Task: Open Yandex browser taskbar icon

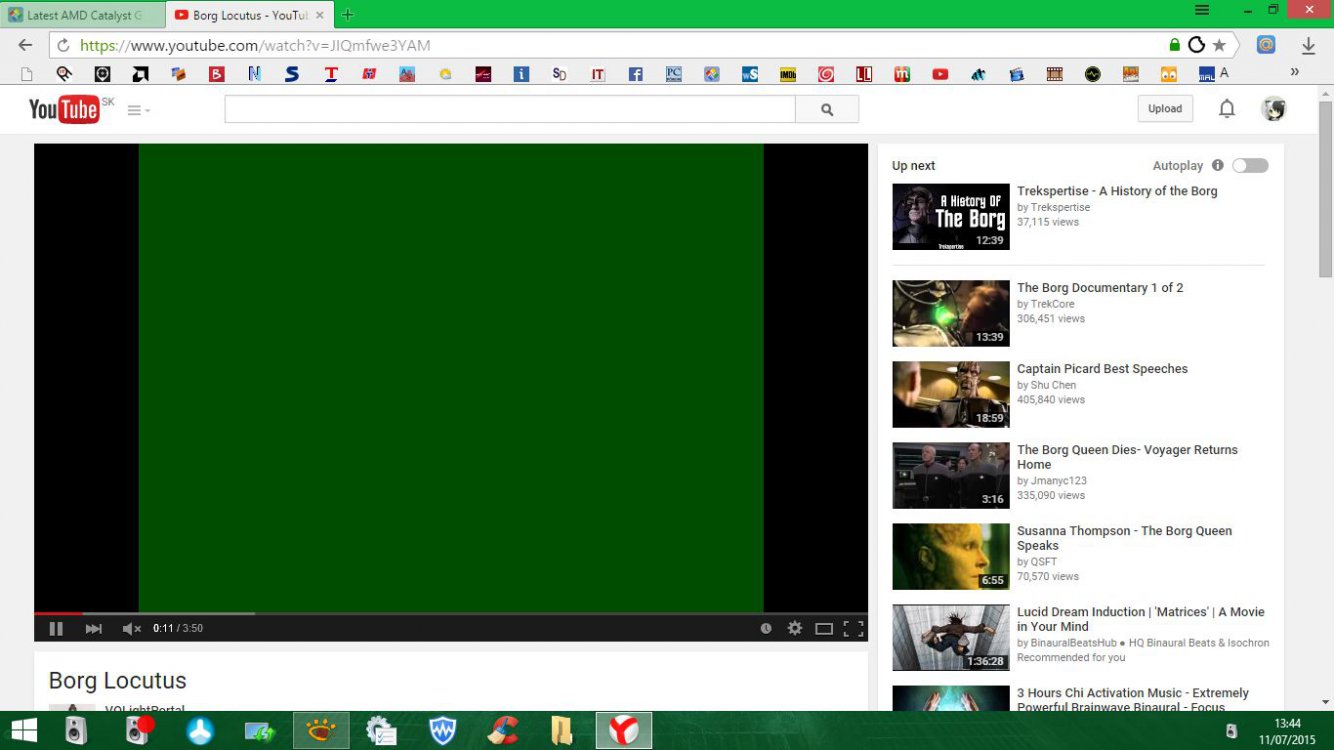Action: pyautogui.click(x=624, y=731)
